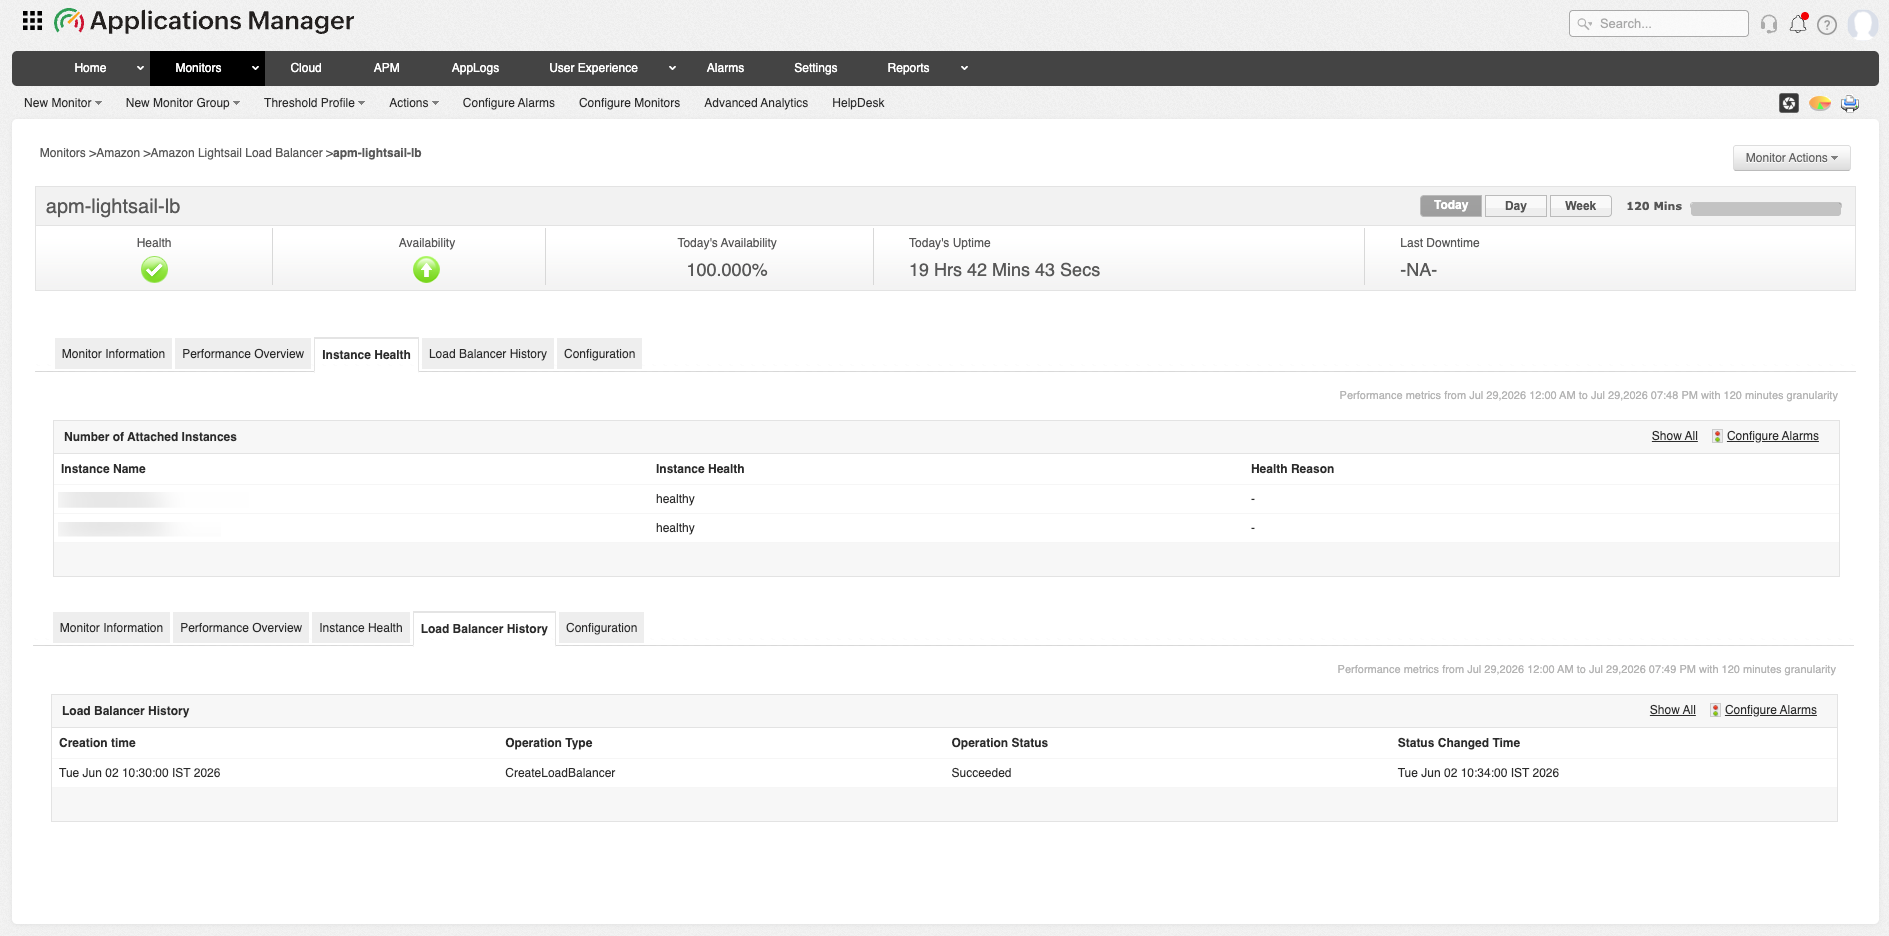The height and width of the screenshot is (936, 1889).
Task: Open Monitor Information tab above Attached Instances table
Action: coord(113,354)
